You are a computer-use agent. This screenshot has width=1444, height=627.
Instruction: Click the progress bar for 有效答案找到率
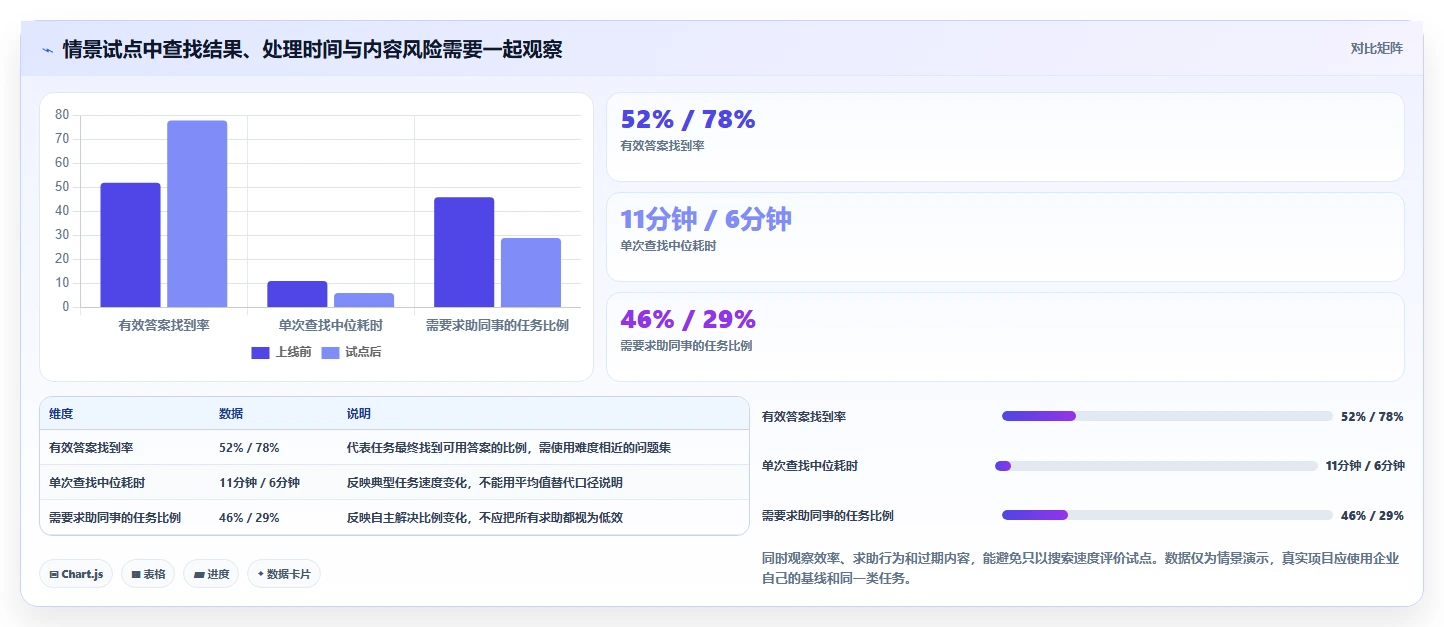[1167, 416]
